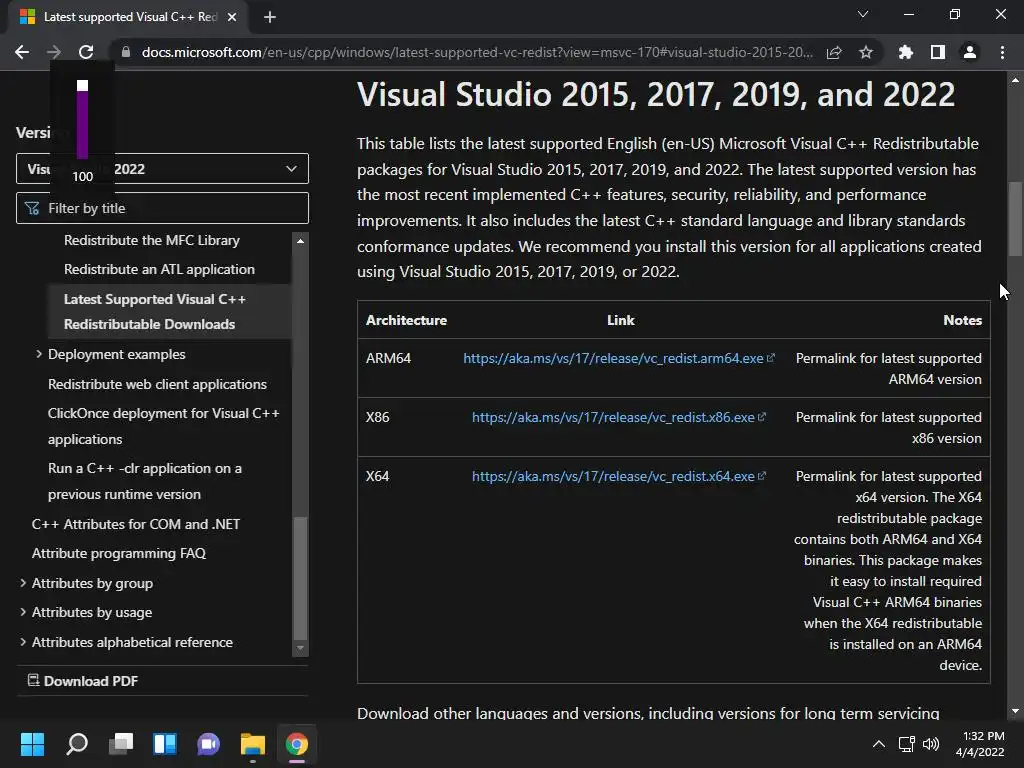Focus the Filter by title field
The height and width of the screenshot is (768, 1024).
coord(162,208)
